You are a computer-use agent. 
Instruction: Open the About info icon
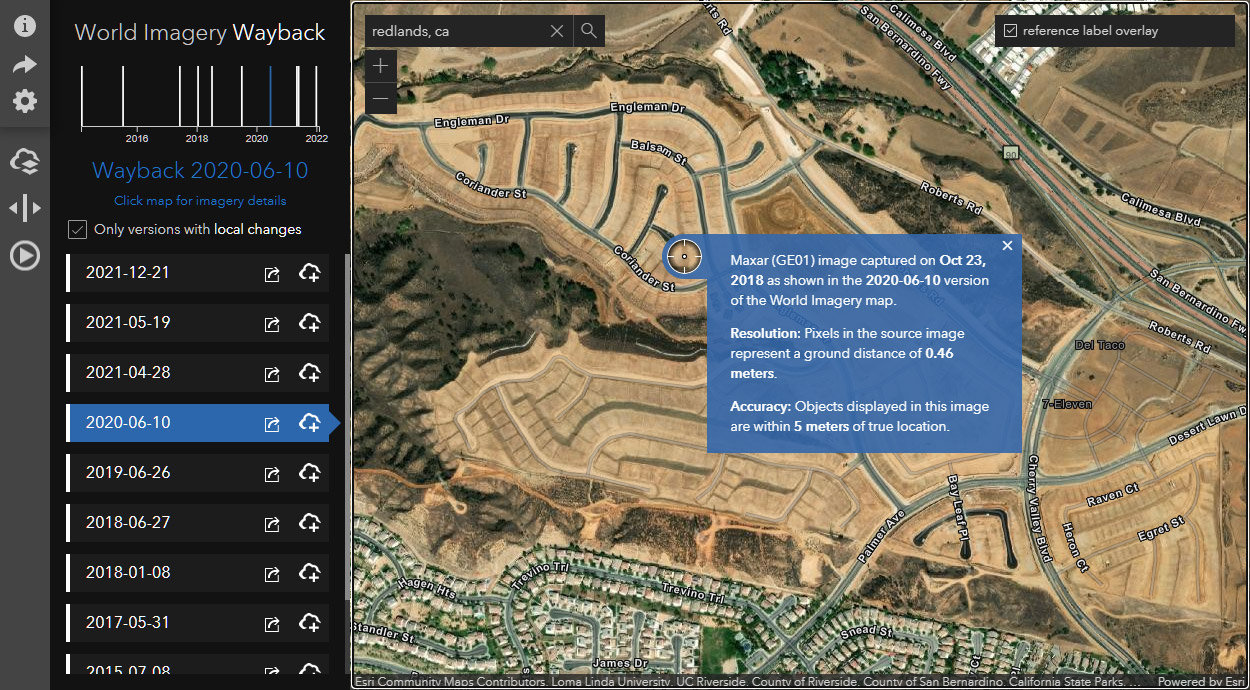pos(24,27)
